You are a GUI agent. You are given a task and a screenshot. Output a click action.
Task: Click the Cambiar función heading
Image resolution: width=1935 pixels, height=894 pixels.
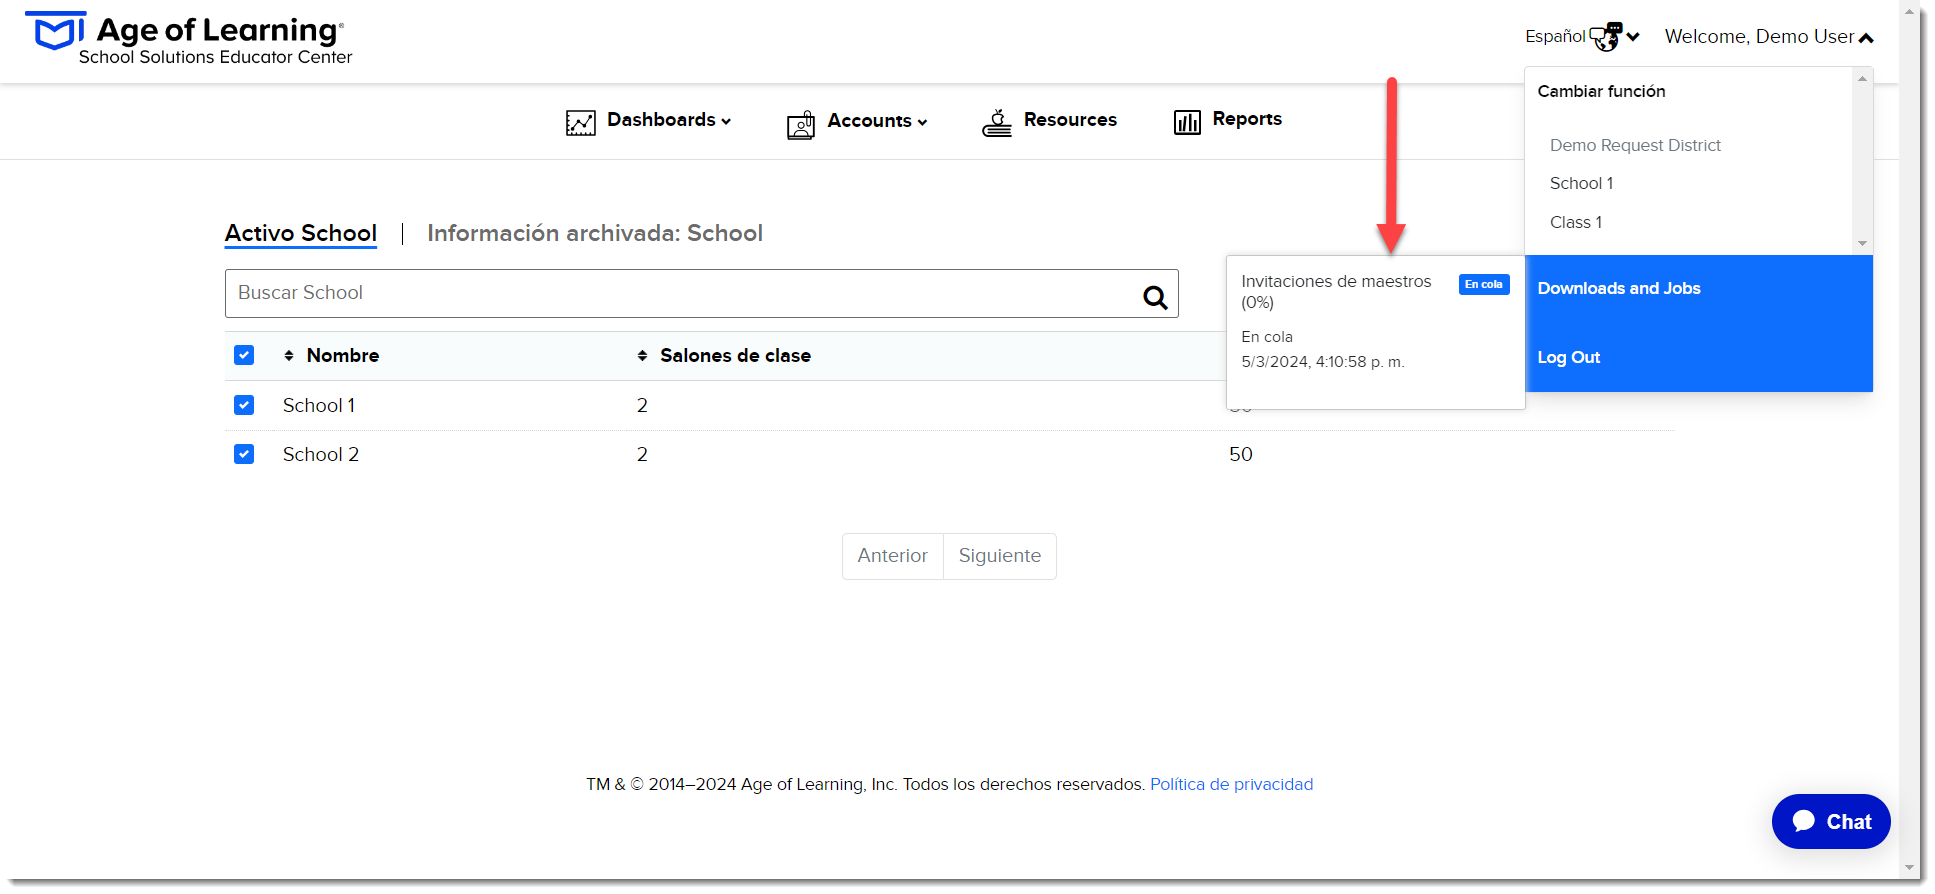click(x=1601, y=91)
